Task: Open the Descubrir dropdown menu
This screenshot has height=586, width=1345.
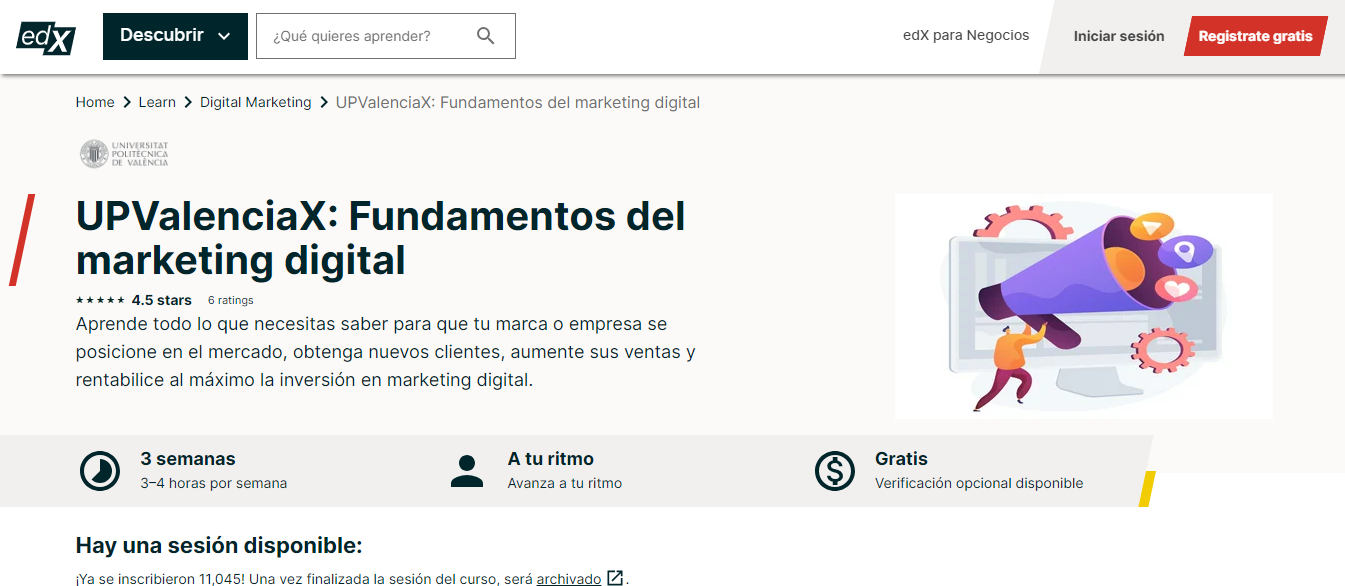Action: pyautogui.click(x=175, y=36)
